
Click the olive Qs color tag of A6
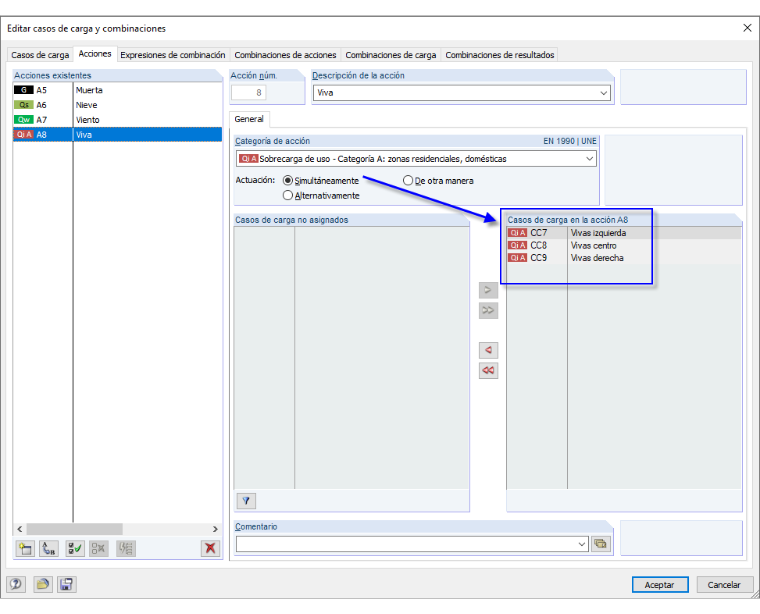tap(24, 105)
